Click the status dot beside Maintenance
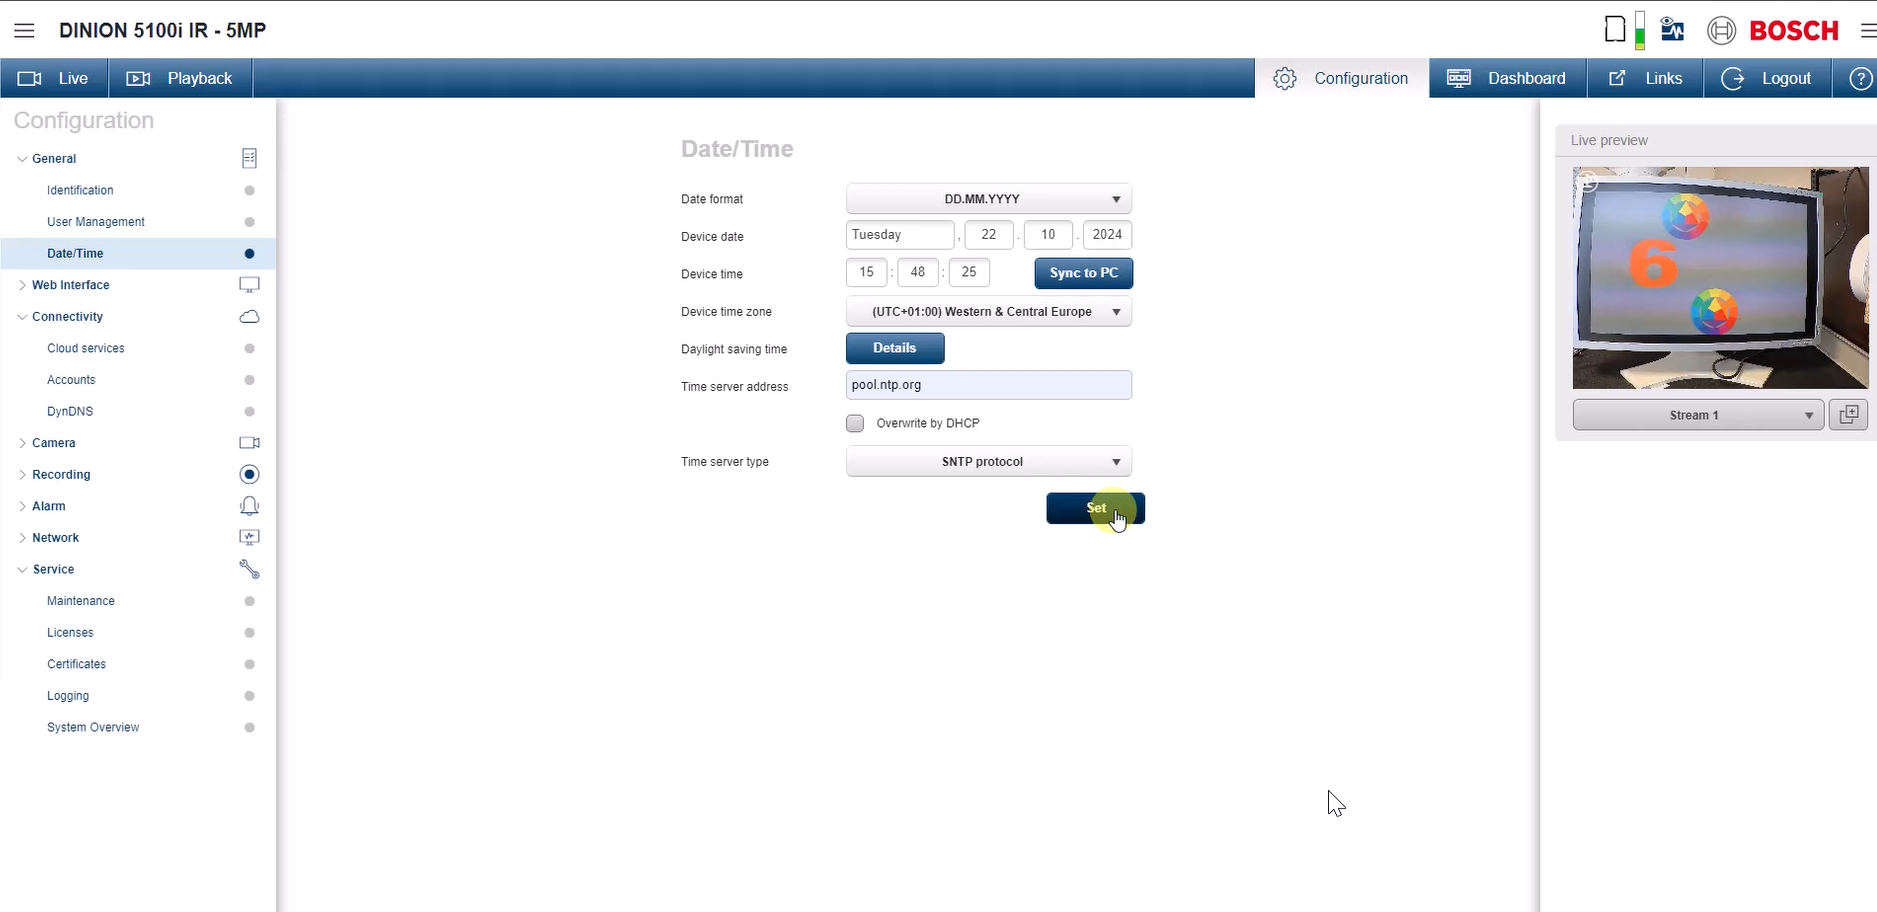 [x=249, y=601]
